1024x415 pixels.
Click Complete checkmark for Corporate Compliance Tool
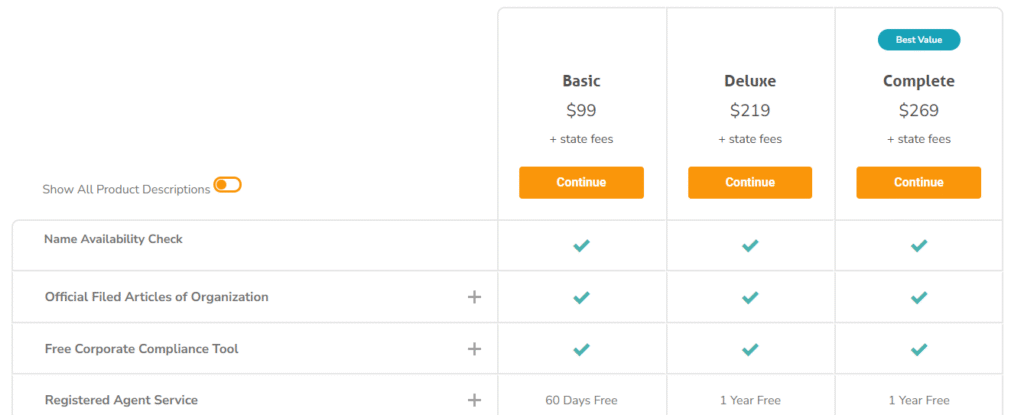[x=918, y=349]
